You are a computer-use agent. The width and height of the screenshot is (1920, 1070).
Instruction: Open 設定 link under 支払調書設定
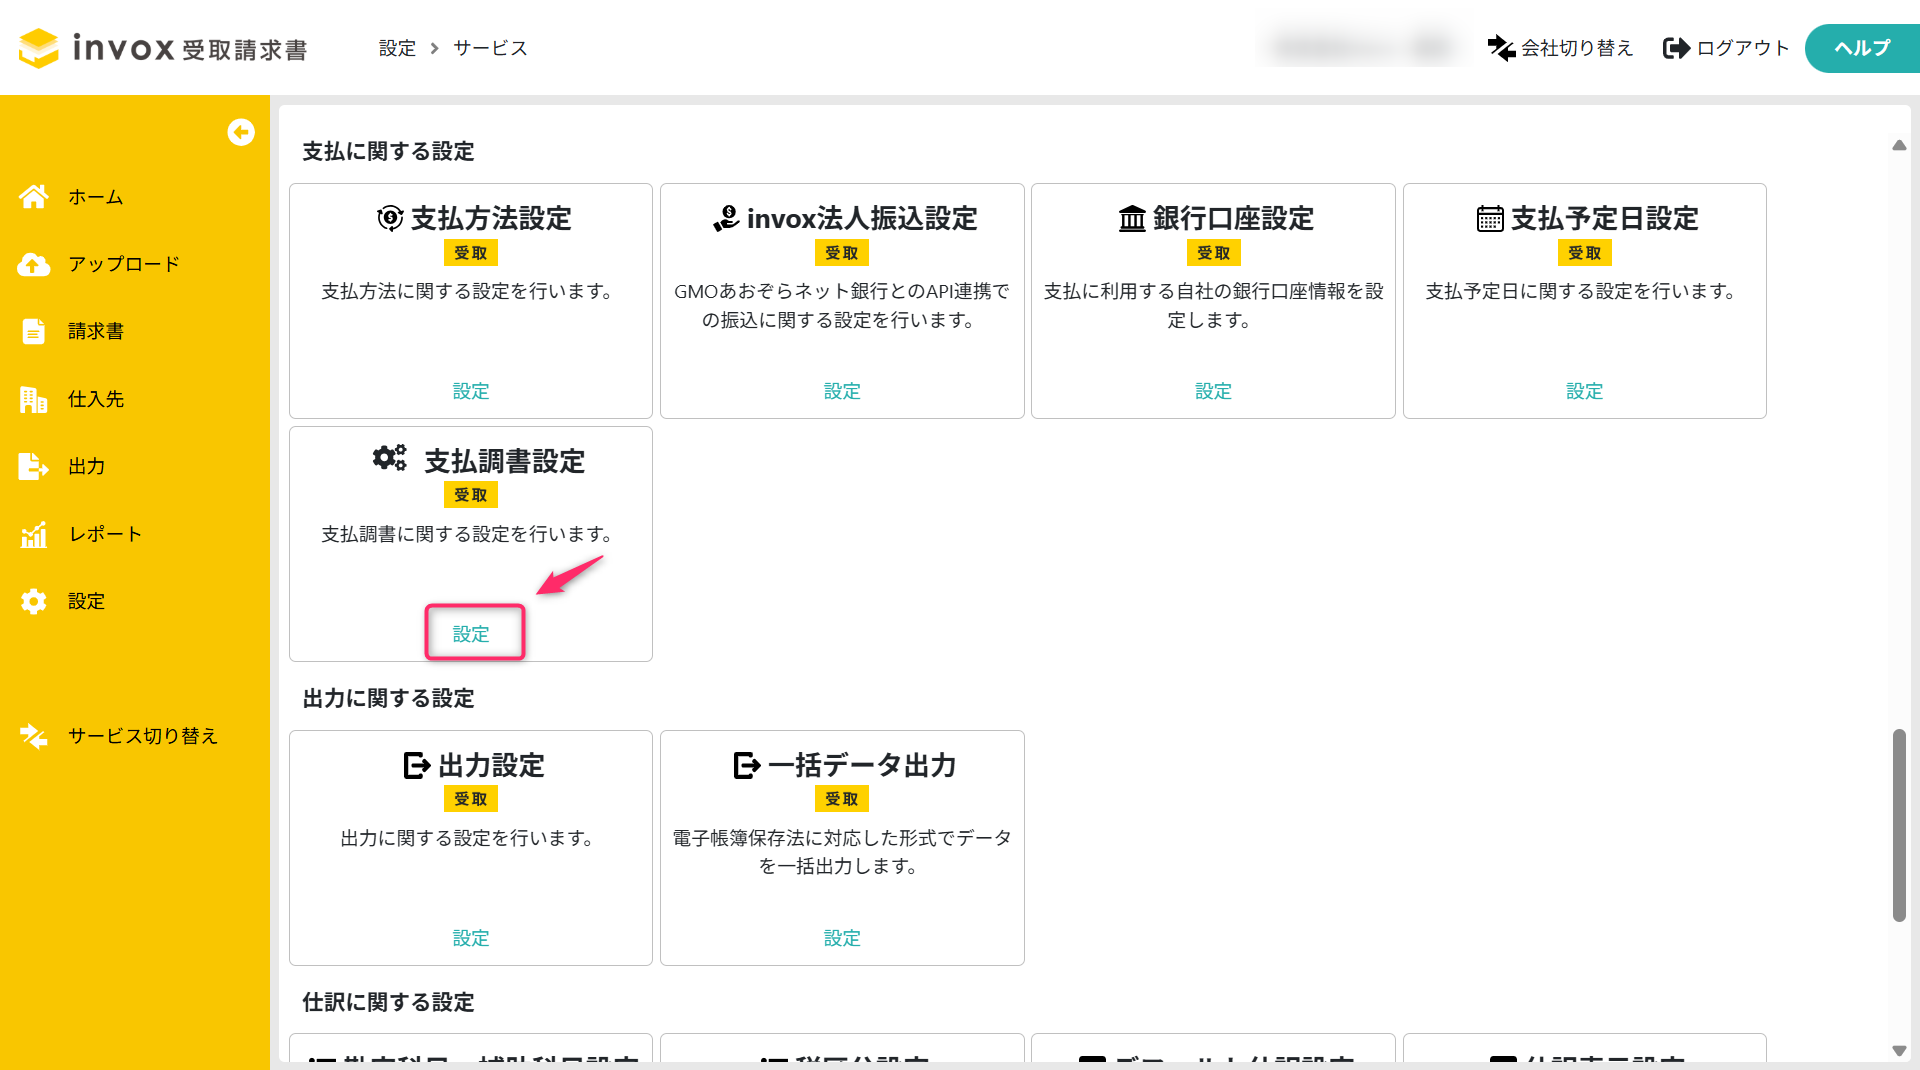(x=471, y=634)
